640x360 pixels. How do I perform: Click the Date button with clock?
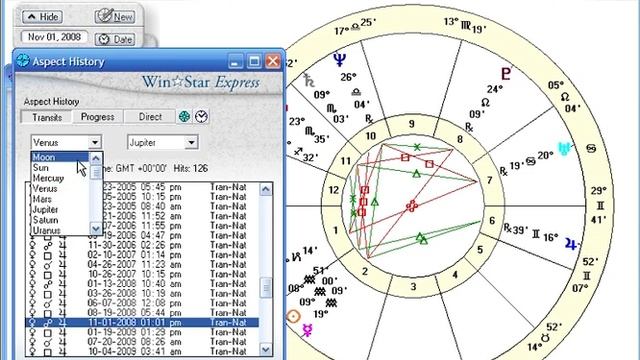tap(115, 39)
